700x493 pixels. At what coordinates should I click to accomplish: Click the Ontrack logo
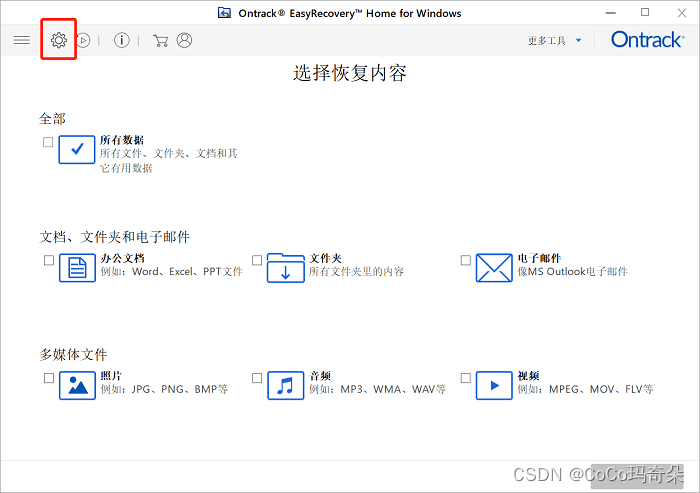(x=647, y=40)
